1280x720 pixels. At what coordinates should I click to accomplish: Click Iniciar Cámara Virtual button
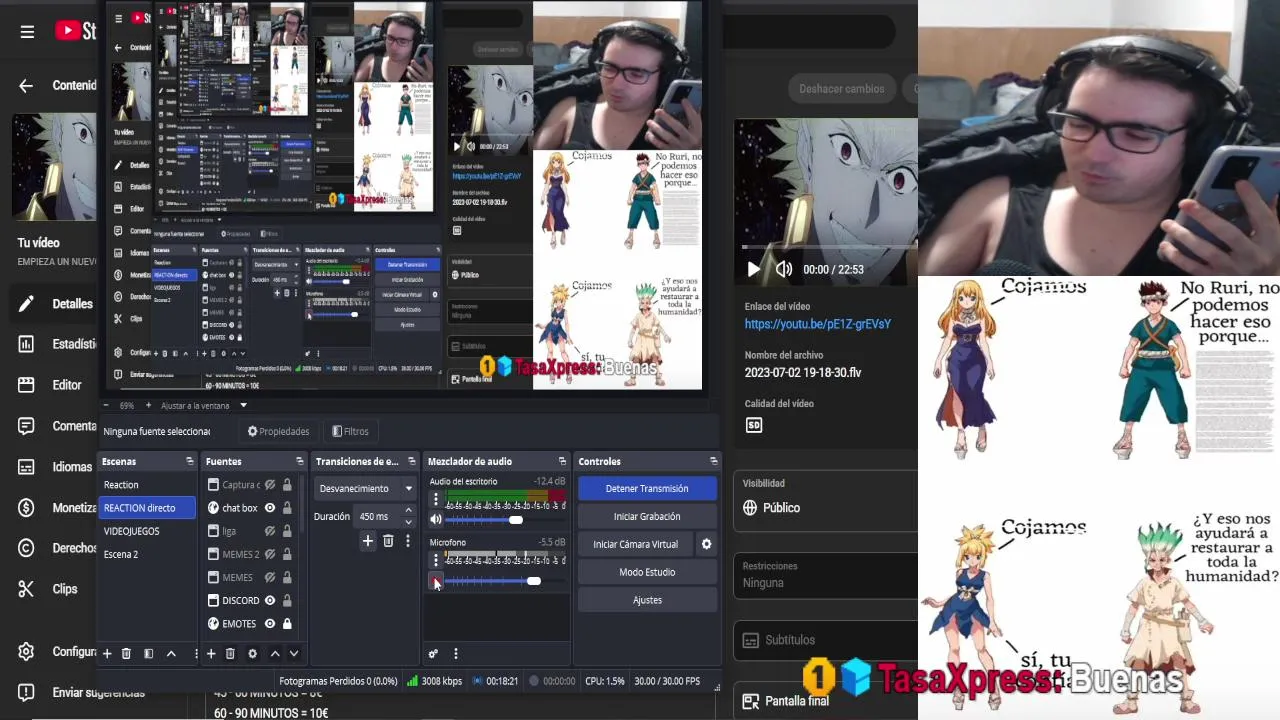pyautogui.click(x=635, y=544)
